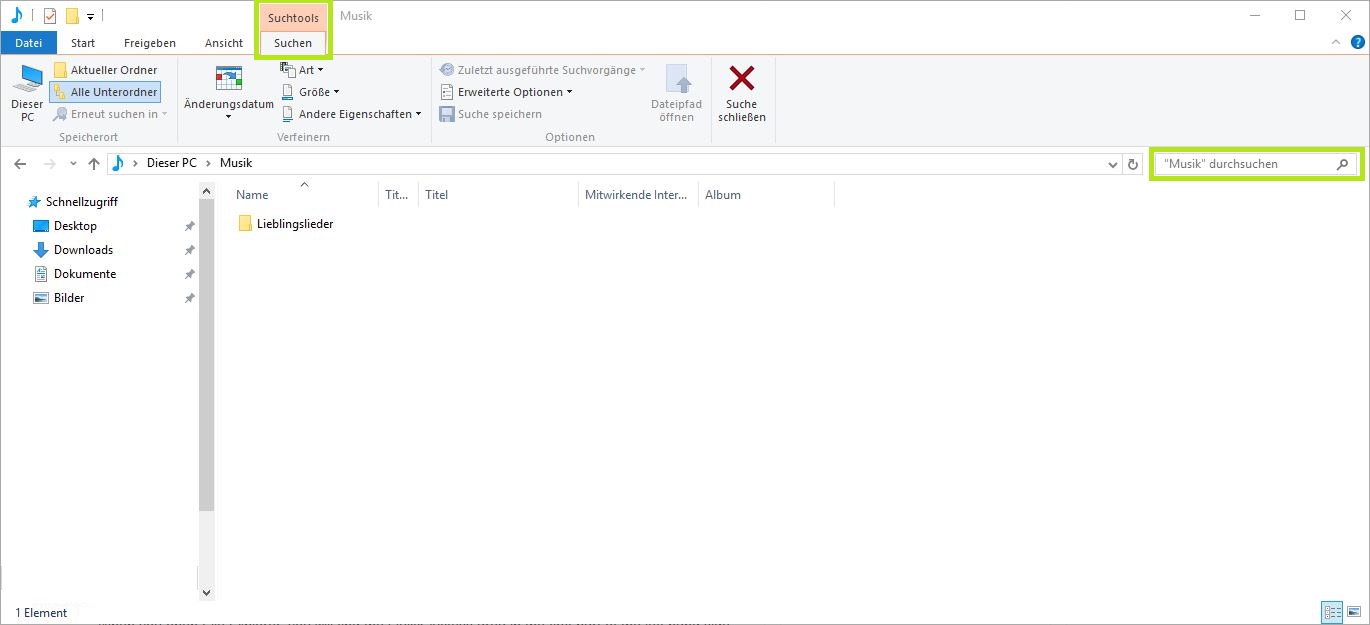Click the magnifier icon in the search box
1370x625 pixels.
click(x=1342, y=164)
